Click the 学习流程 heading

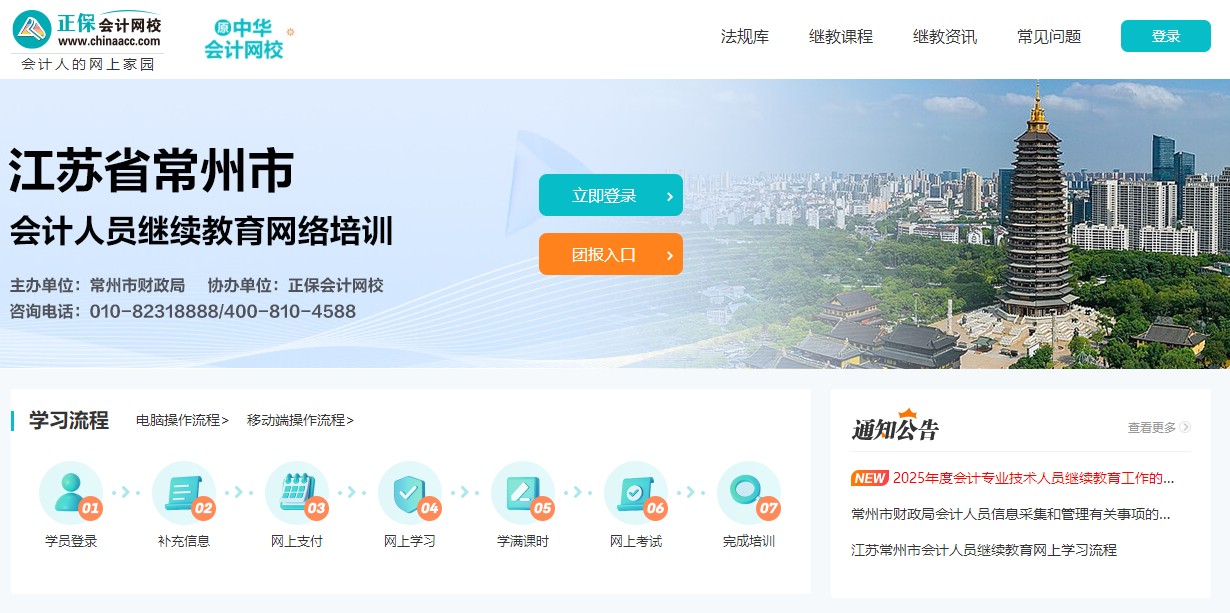[x=68, y=420]
